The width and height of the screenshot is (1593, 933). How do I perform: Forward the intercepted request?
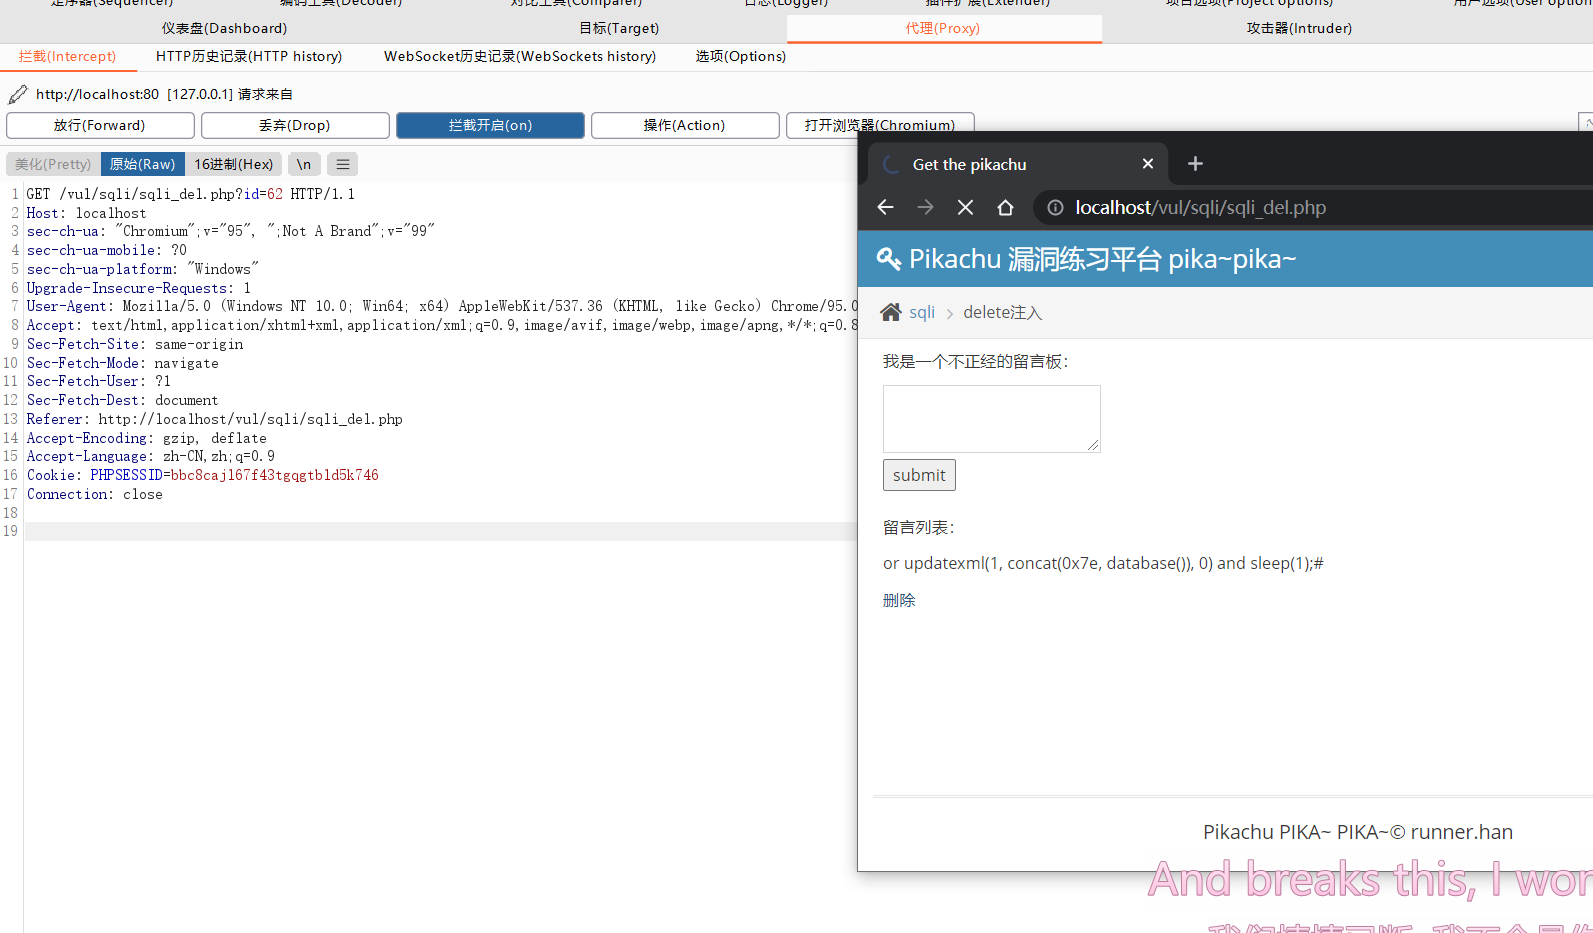[x=100, y=125]
